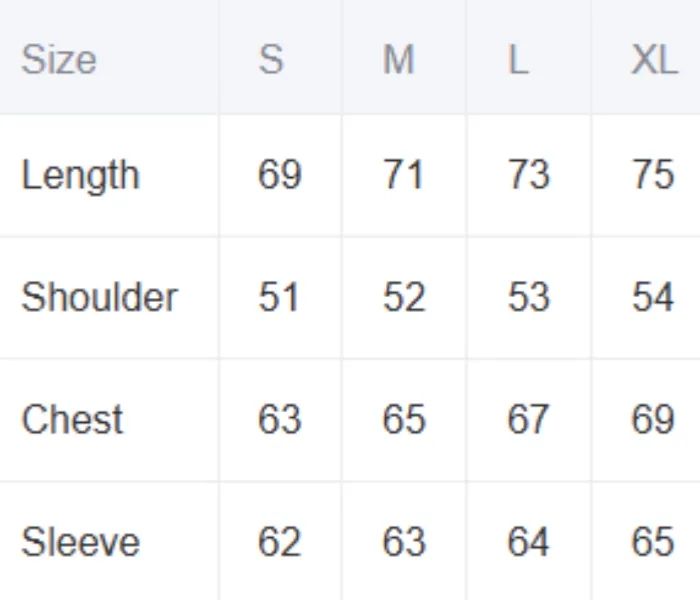Click the Chest value for size S
The width and height of the screenshot is (700, 600).
click(x=279, y=420)
